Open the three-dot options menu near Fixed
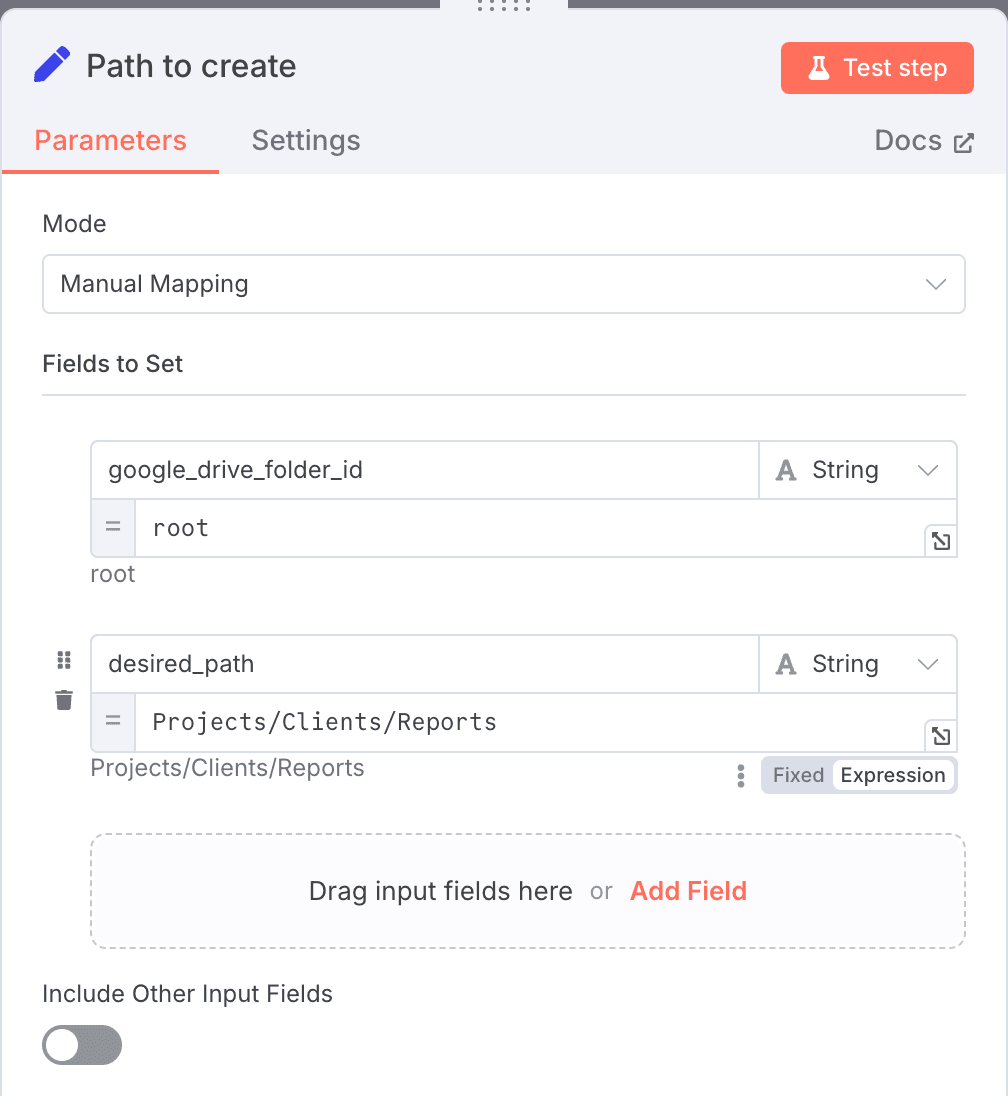 tap(741, 775)
